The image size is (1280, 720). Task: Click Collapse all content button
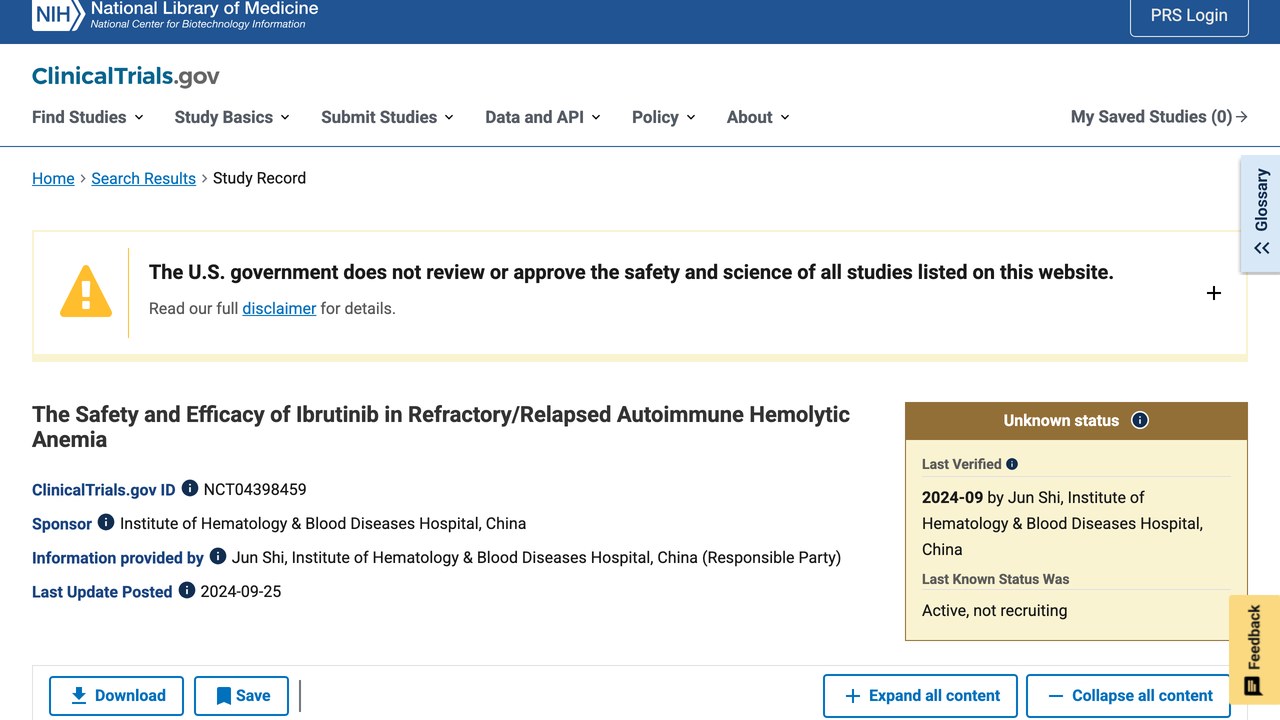point(1128,696)
